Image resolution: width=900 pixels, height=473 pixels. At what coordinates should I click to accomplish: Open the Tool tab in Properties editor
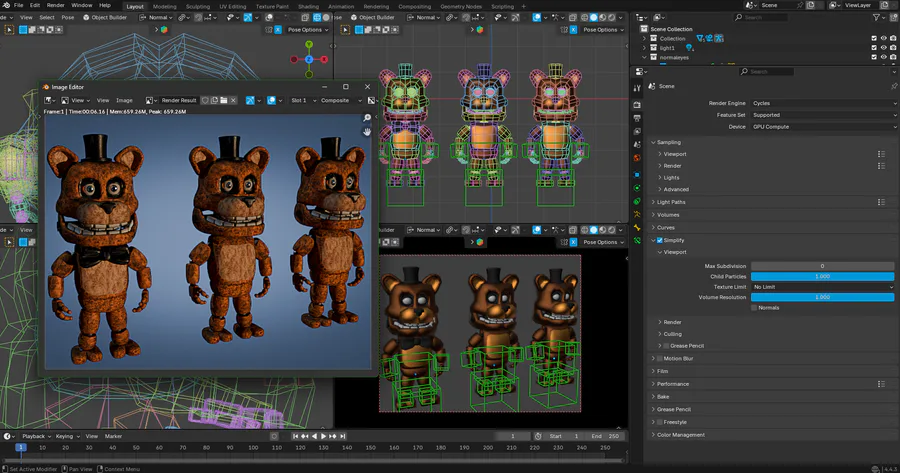637,88
